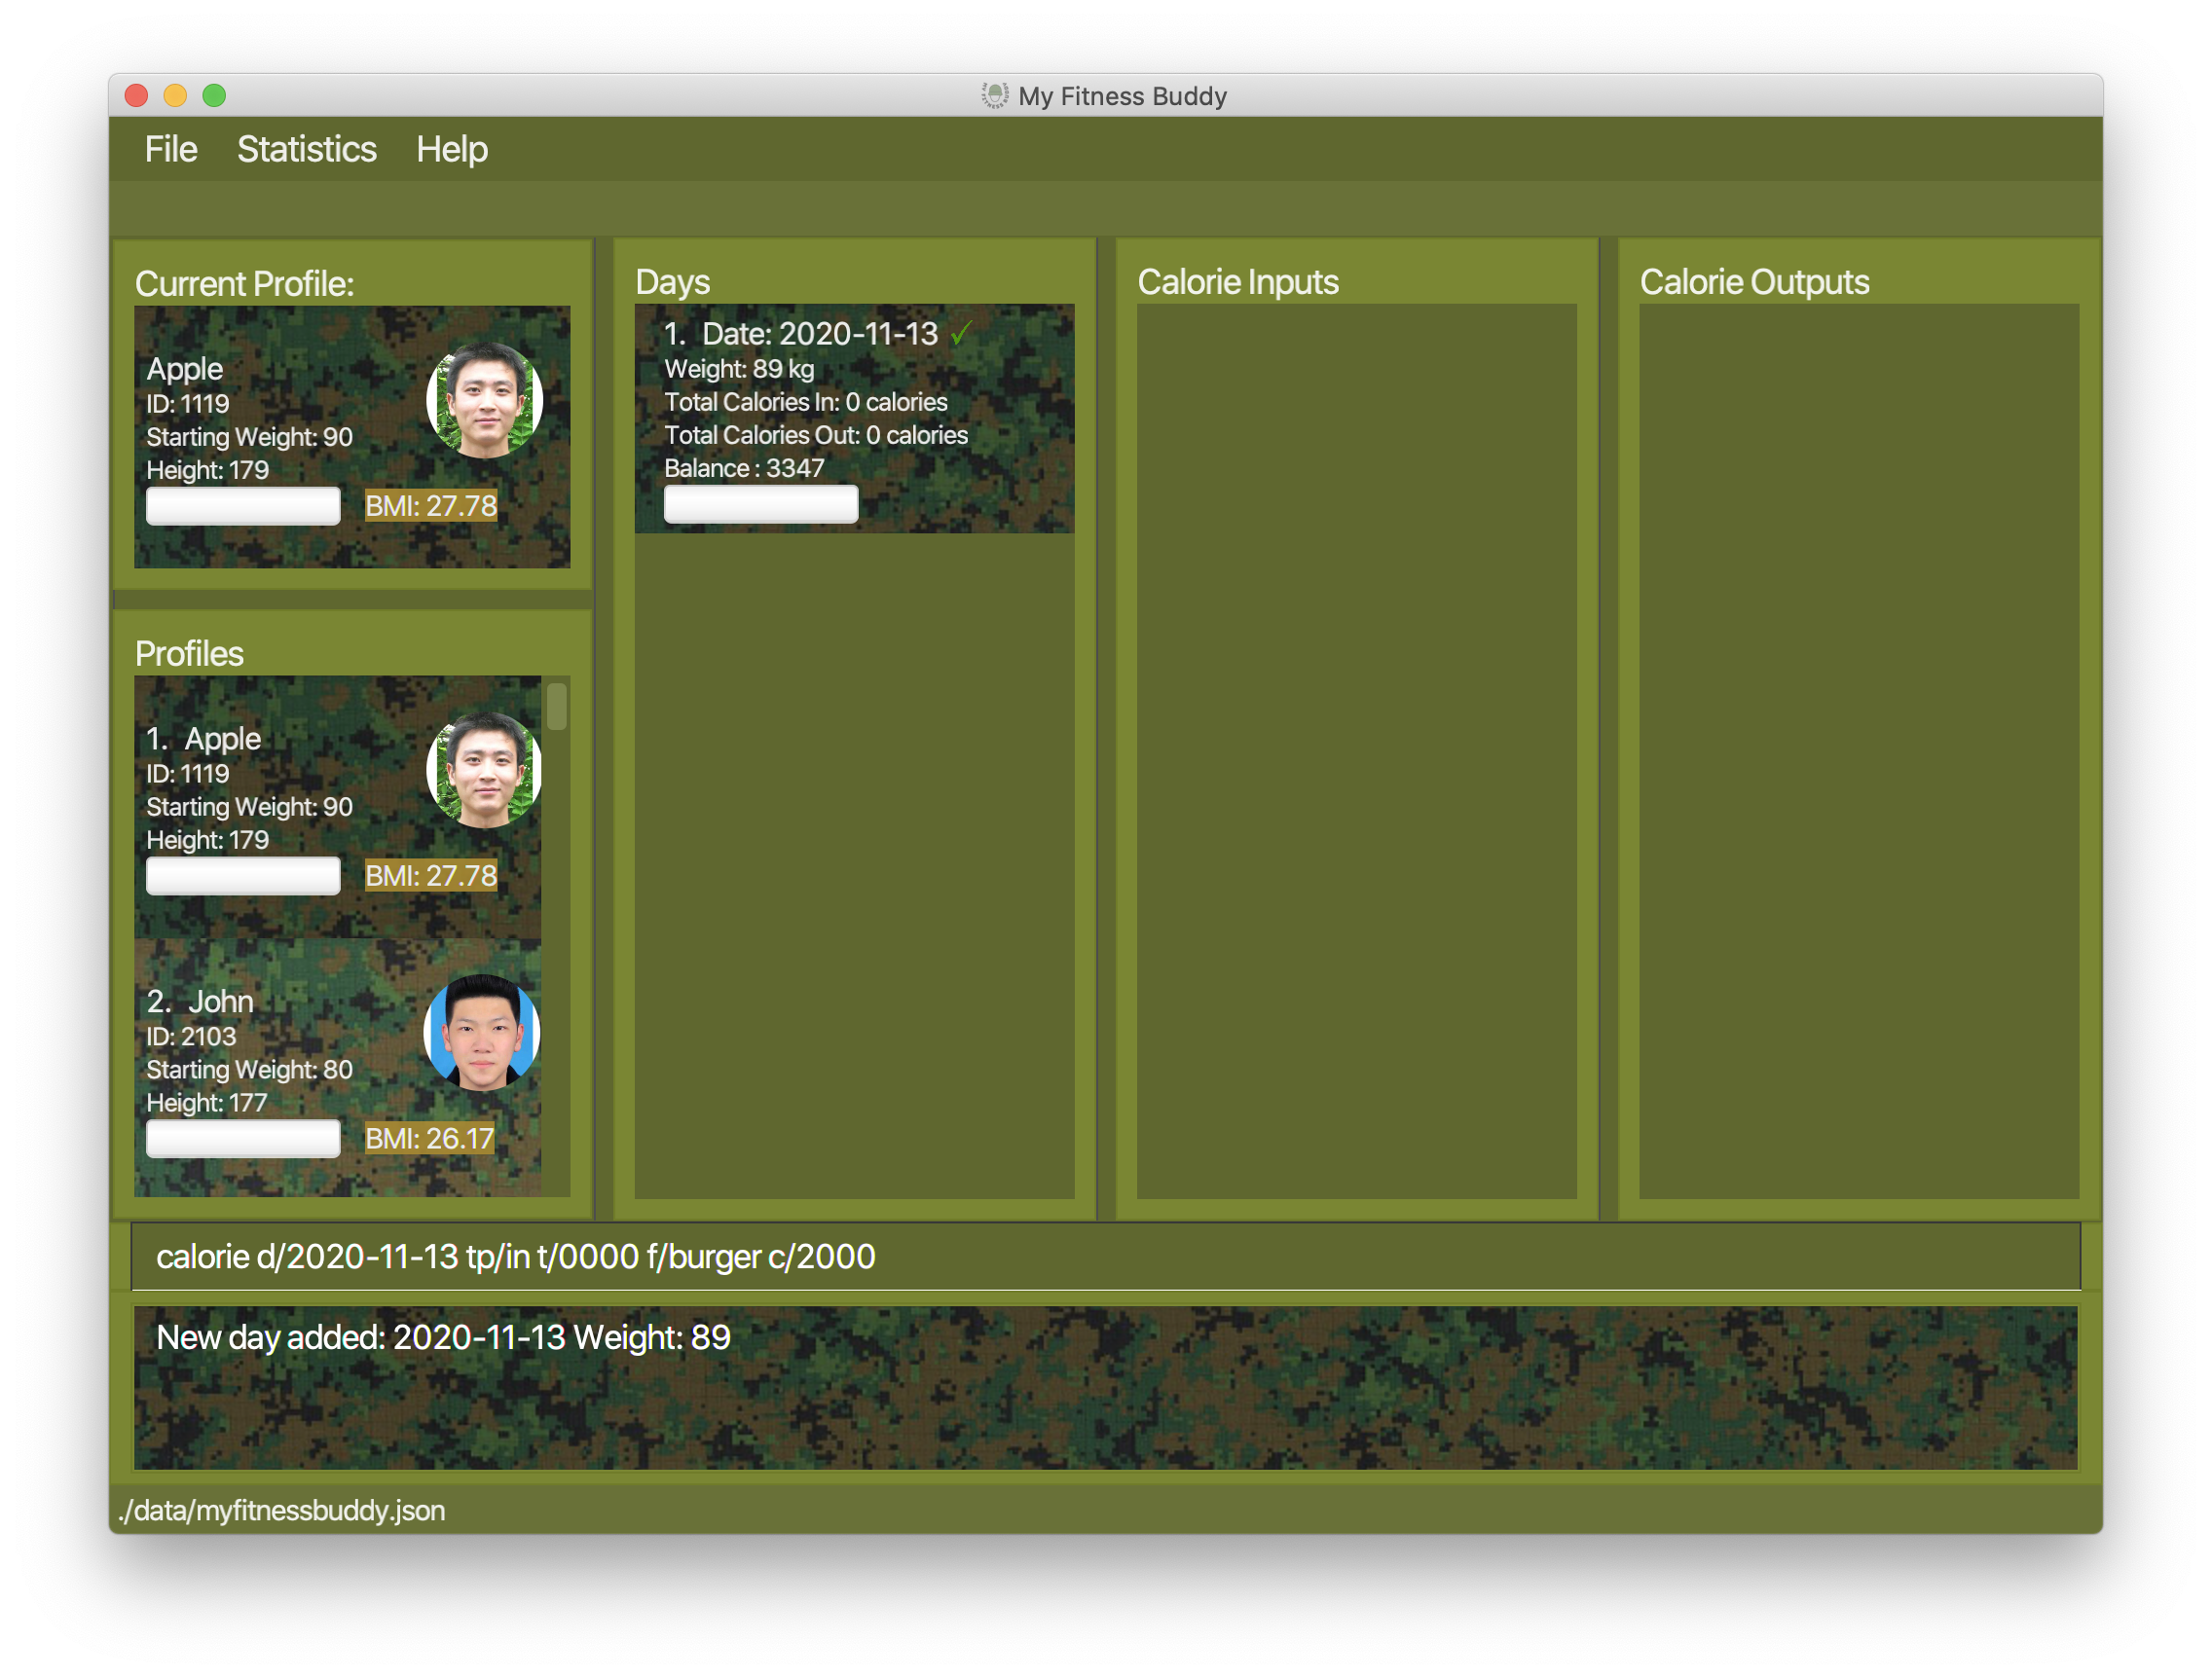
Task: Click Apple's avatar in Profiles list
Action: [484, 770]
